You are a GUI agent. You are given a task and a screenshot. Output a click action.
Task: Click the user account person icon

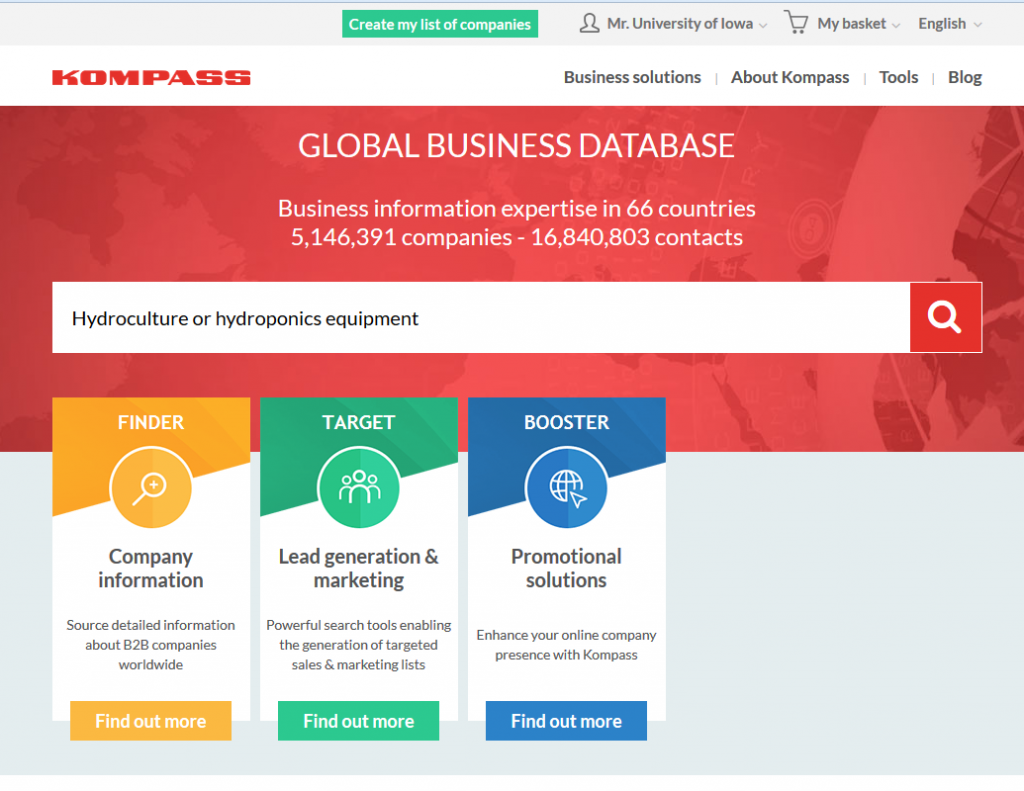[590, 22]
